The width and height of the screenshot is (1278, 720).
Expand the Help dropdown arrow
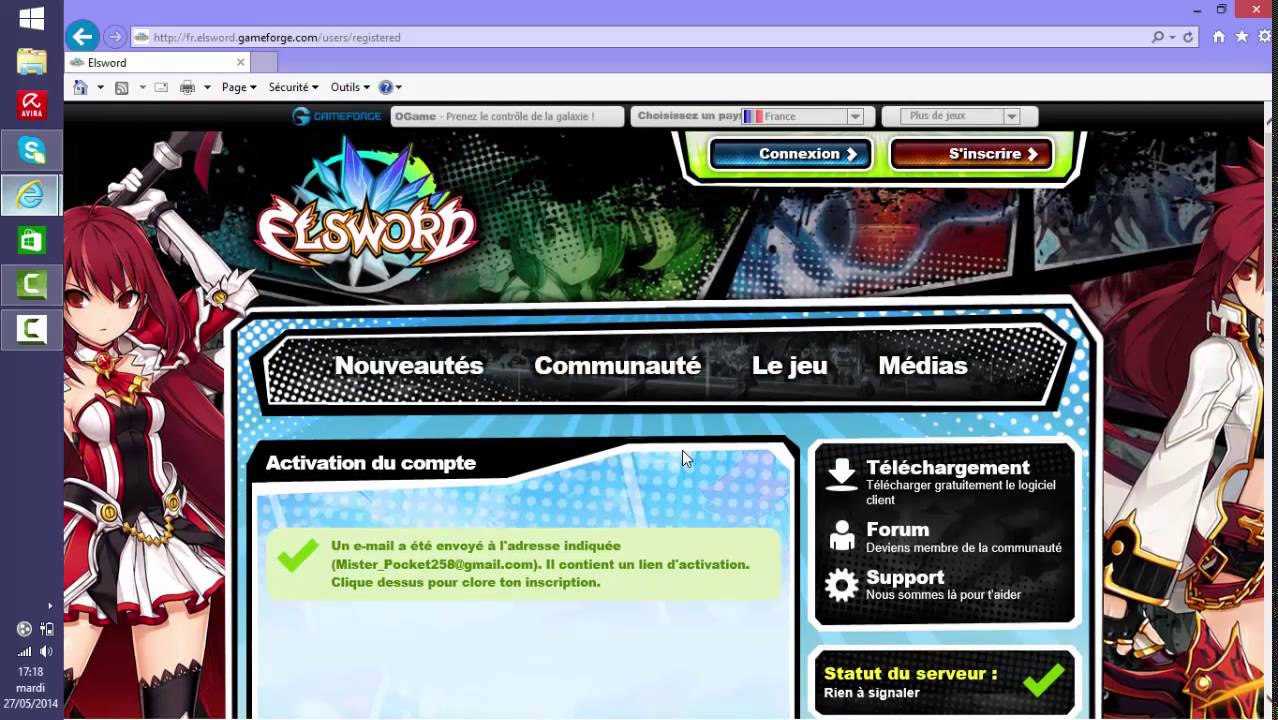(398, 87)
